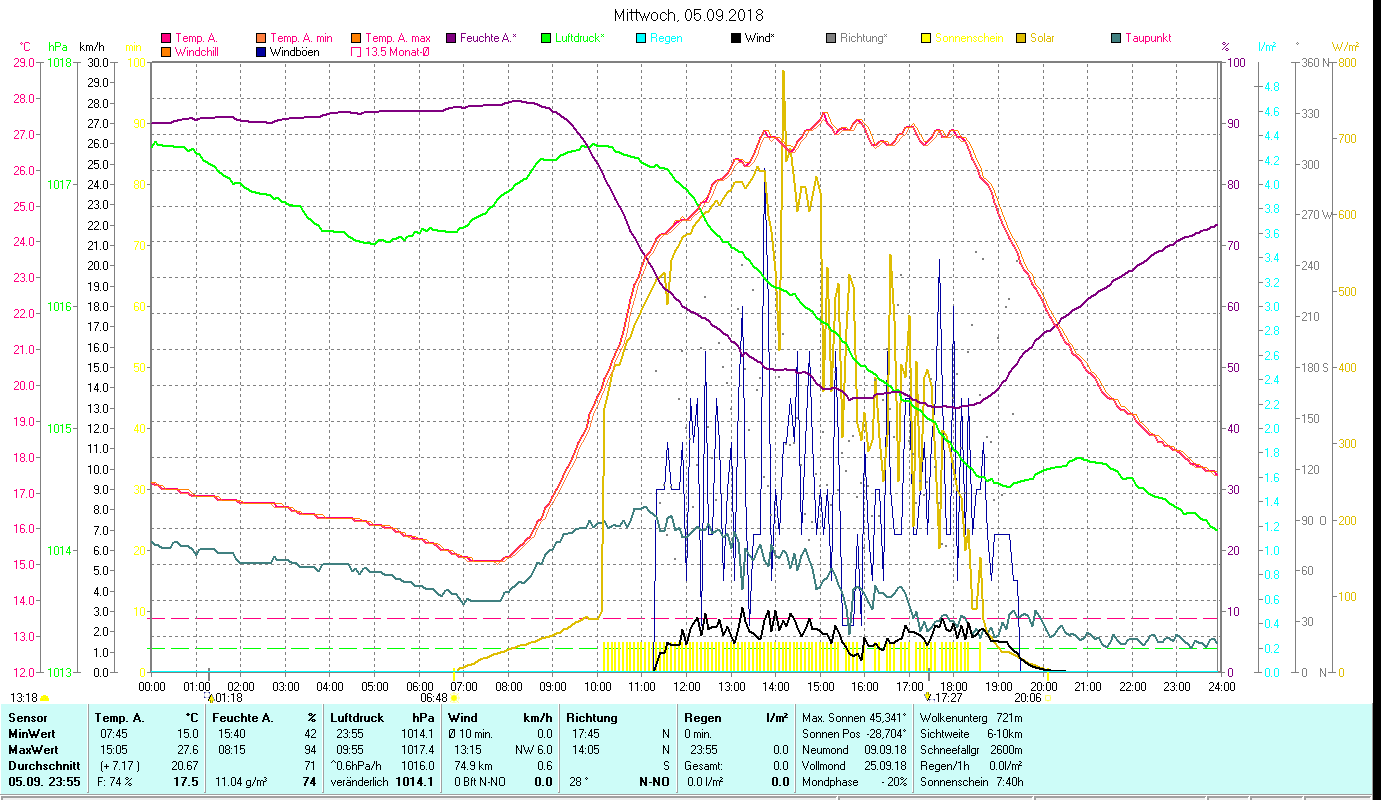Screen dimensions: 1381x800
Task: Click the Sichtweite 6-10km entry
Action: [971, 734]
